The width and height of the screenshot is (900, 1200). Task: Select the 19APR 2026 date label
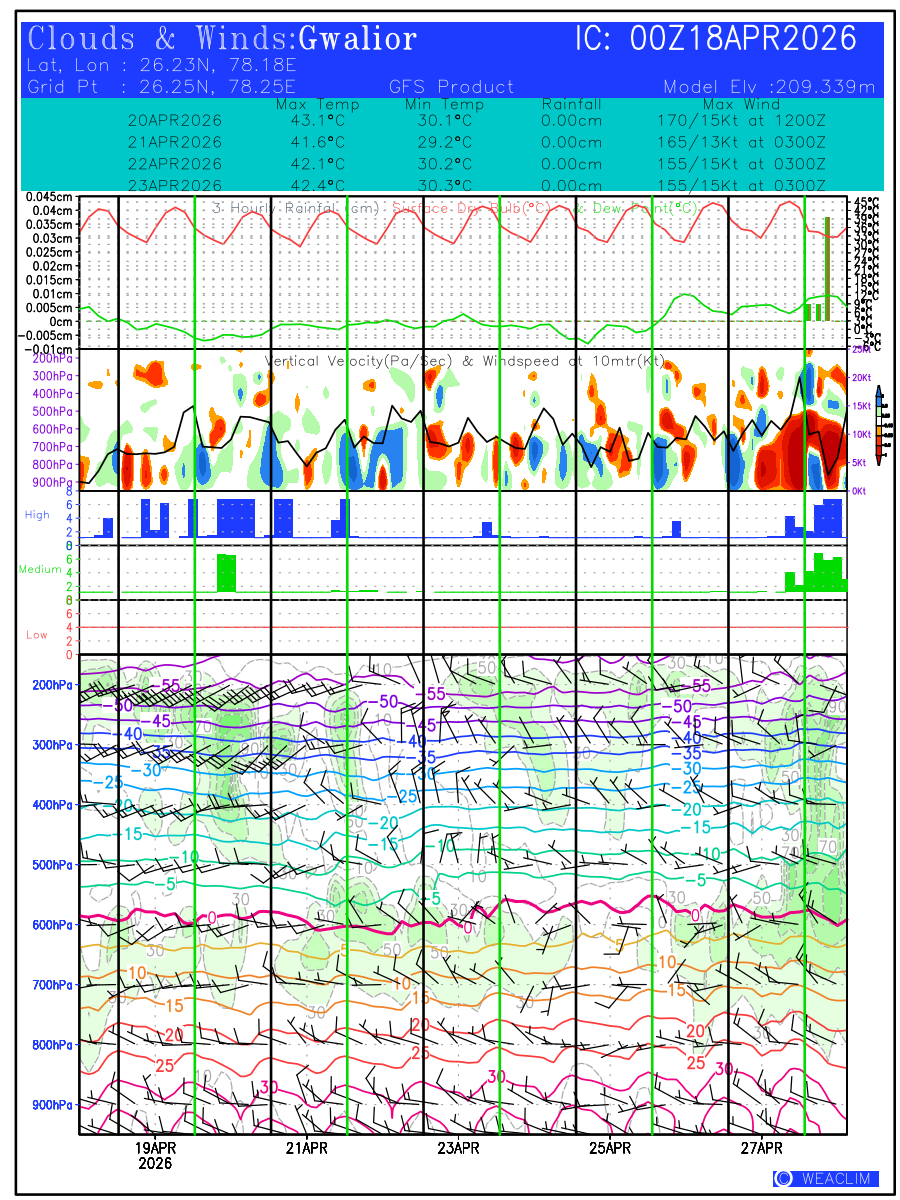(156, 1156)
